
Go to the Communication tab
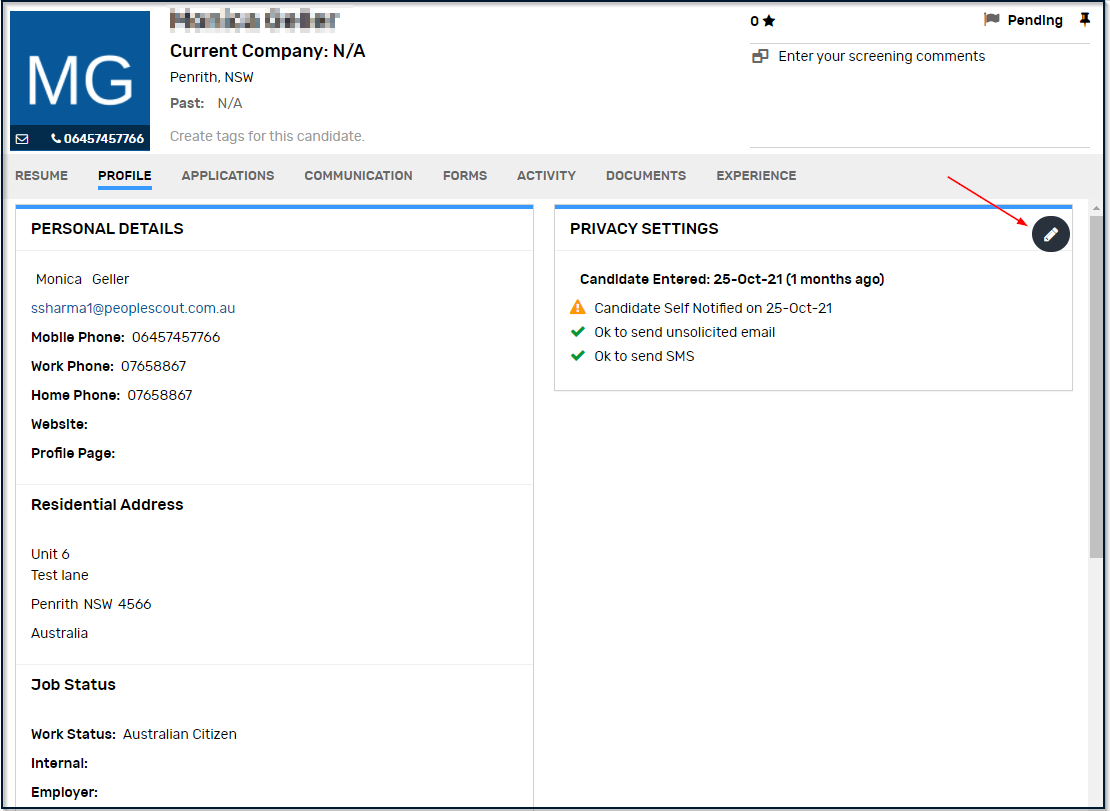[358, 176]
